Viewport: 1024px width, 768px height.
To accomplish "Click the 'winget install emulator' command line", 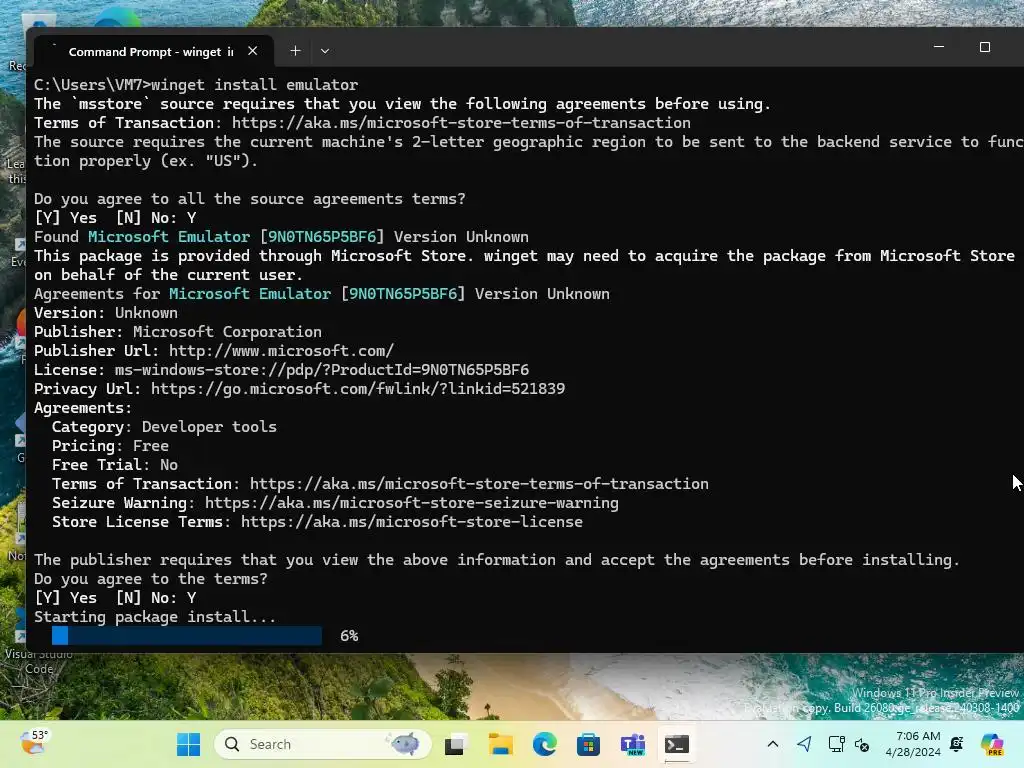I will [x=254, y=85].
